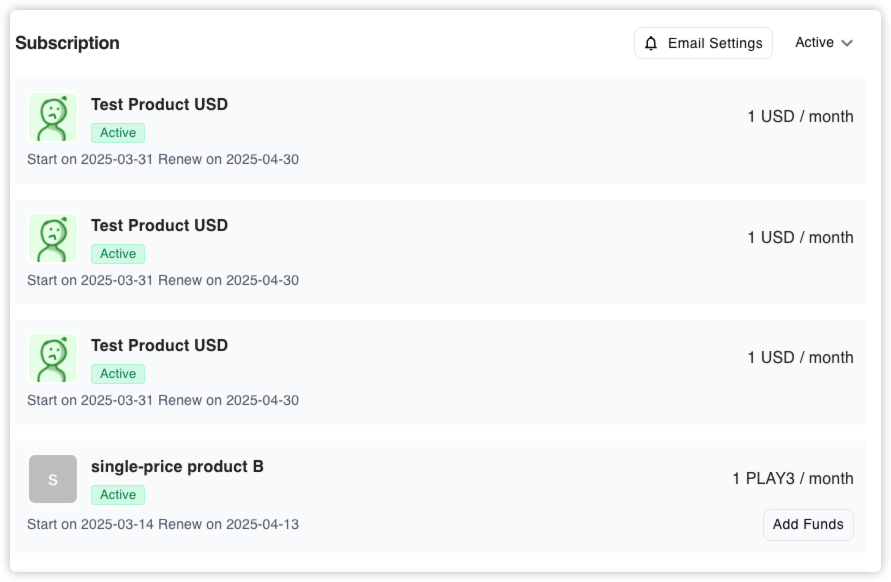Click the bell icon beside Email Settings
891x582 pixels.
(x=652, y=43)
